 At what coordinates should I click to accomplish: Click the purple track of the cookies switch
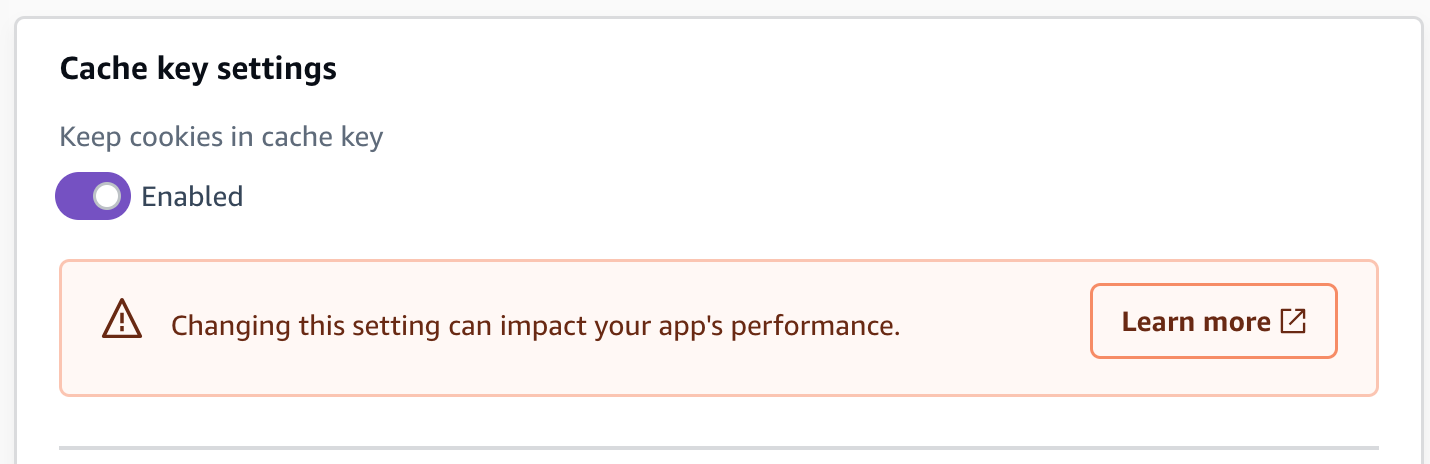pyautogui.click(x=74, y=196)
